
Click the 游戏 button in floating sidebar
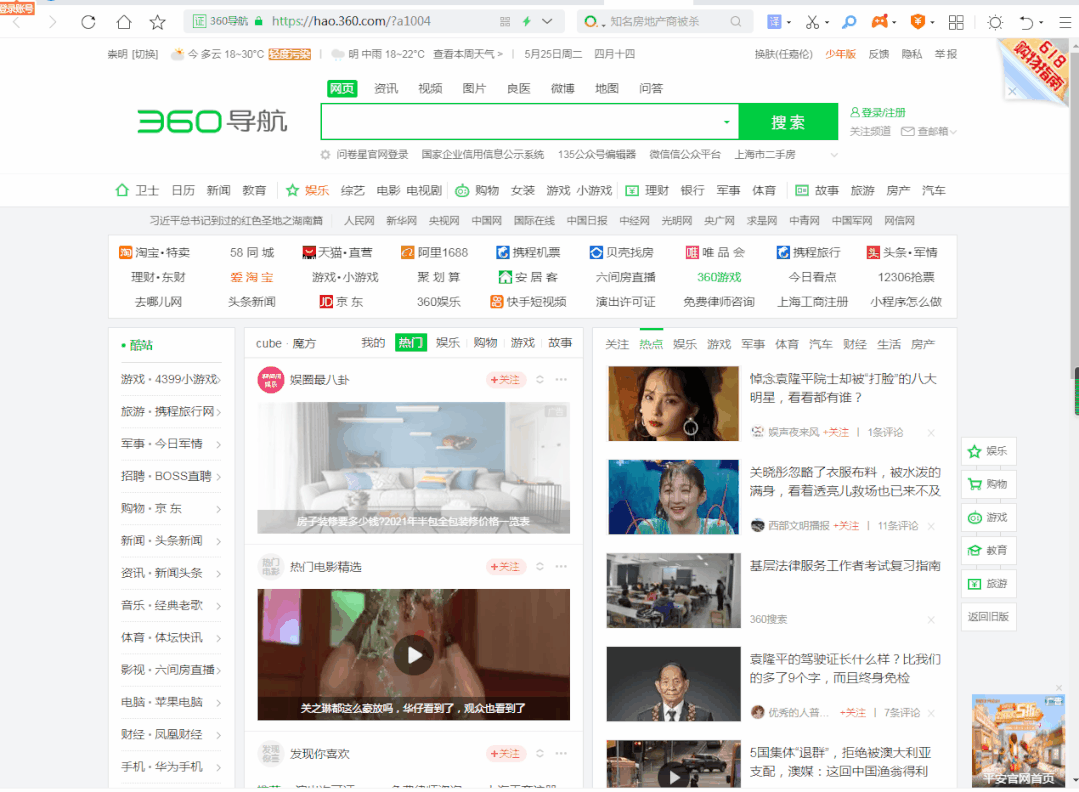click(x=988, y=517)
